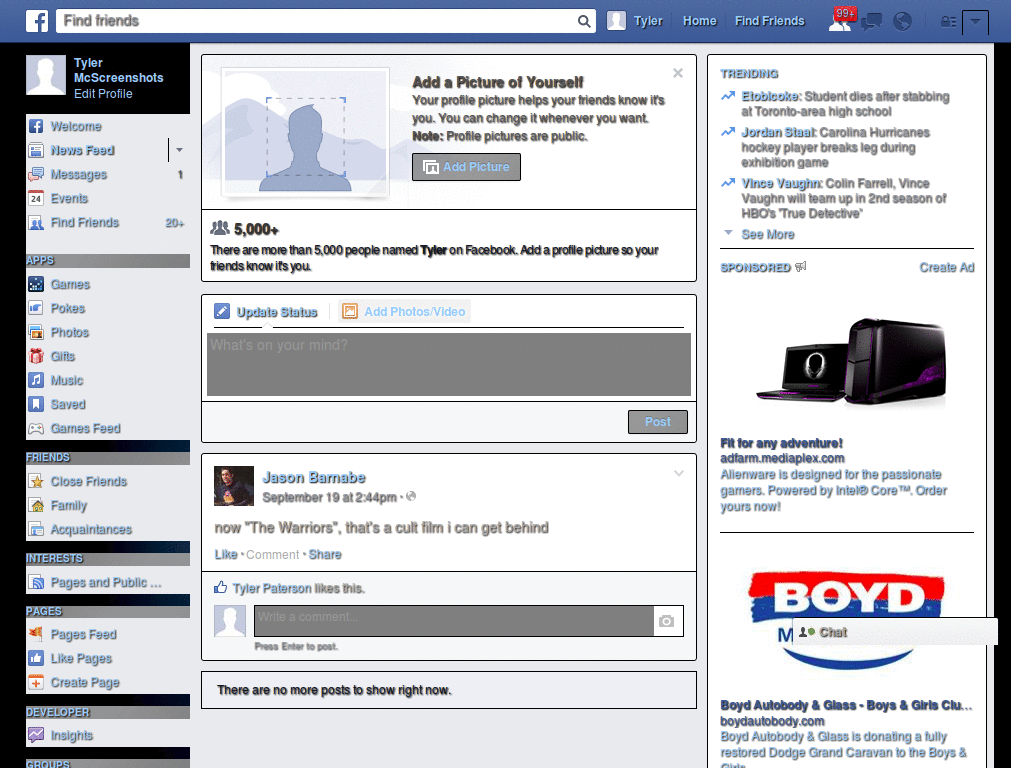Click the Find Friends sidebar icon

tap(36, 223)
